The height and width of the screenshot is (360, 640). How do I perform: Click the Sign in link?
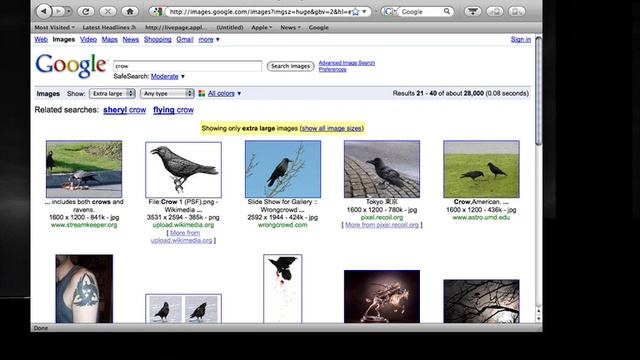point(521,40)
